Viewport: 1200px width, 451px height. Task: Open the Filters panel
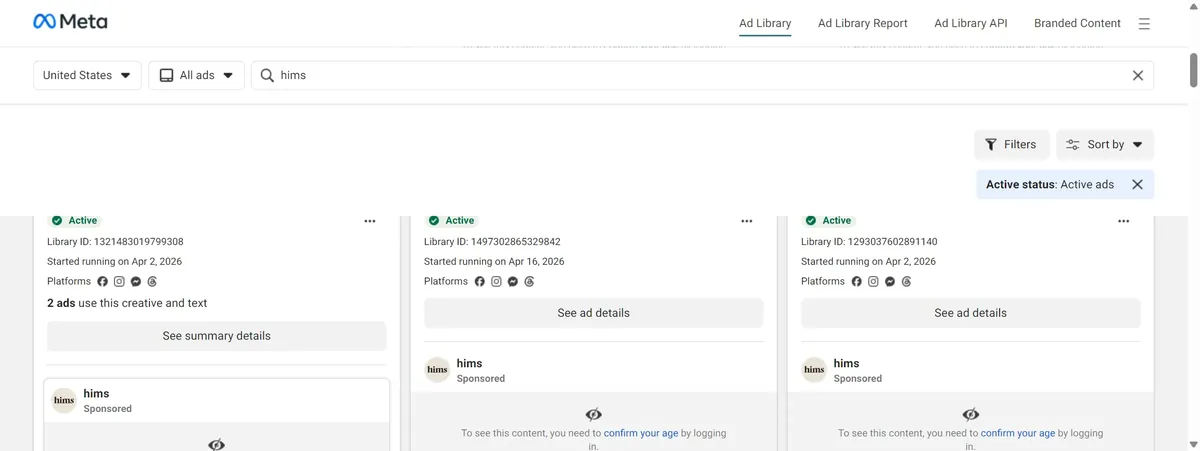[x=1011, y=144]
